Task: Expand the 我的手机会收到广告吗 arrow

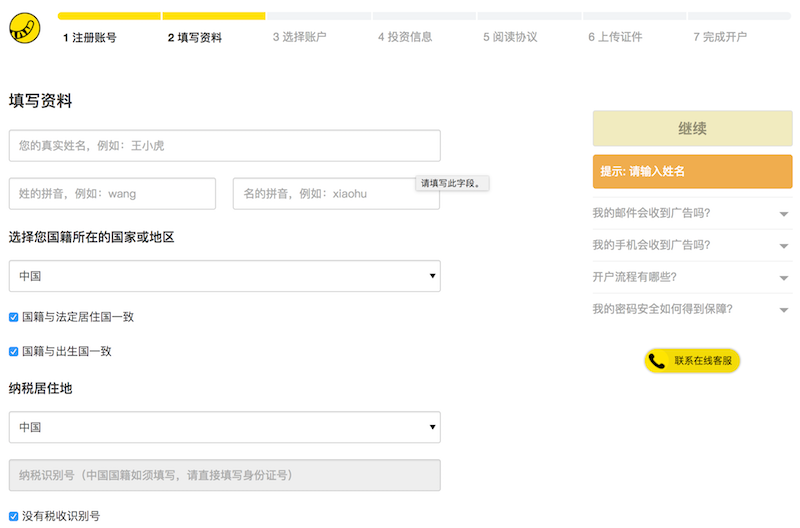Action: click(x=784, y=246)
